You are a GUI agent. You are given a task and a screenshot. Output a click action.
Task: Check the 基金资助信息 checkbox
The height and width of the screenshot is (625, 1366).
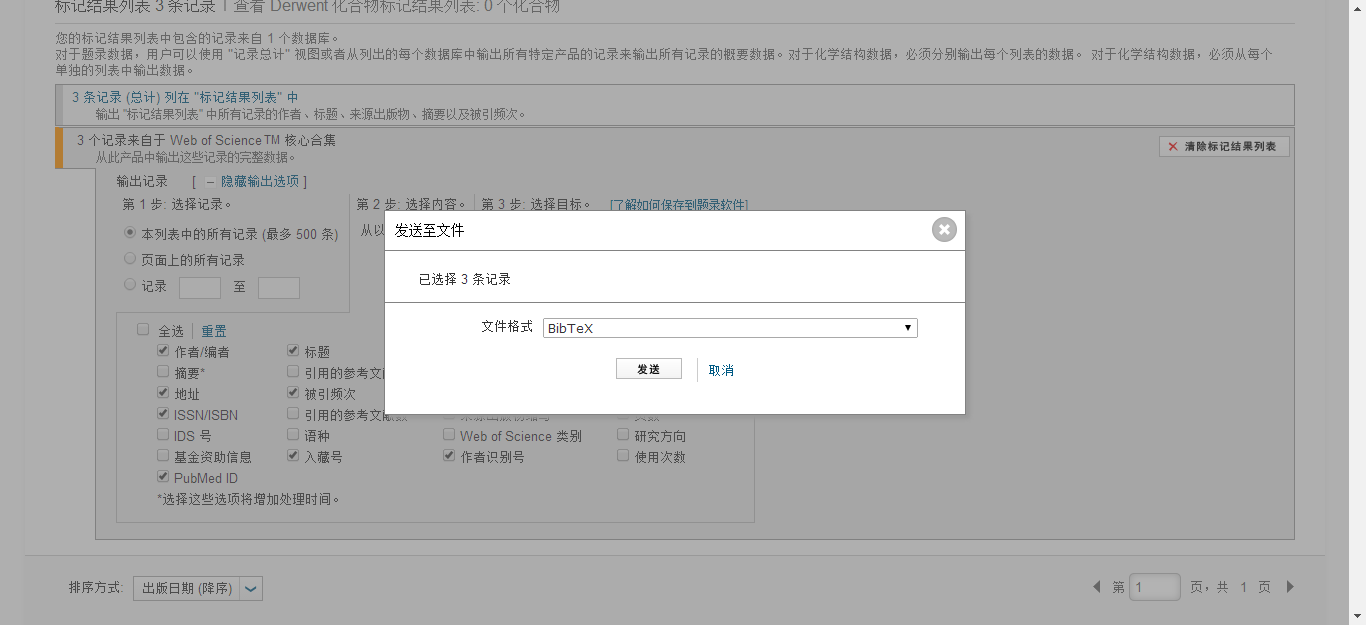point(163,456)
